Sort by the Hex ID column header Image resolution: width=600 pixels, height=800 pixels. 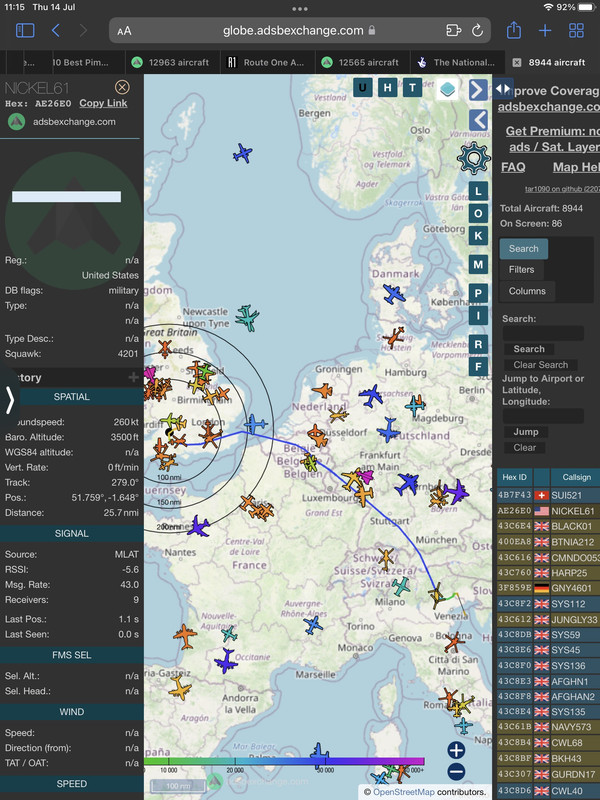[x=515, y=477]
